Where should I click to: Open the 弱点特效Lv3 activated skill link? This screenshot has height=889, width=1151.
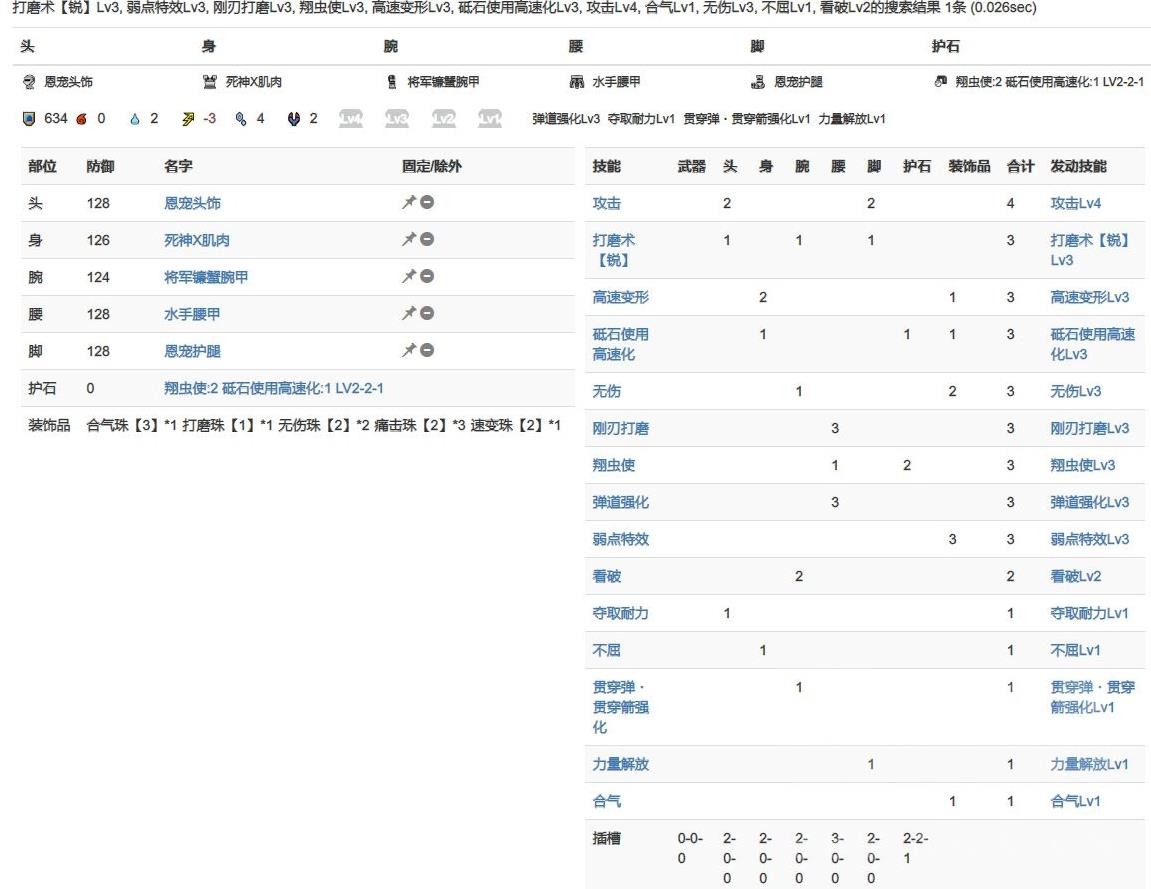[x=1089, y=540]
